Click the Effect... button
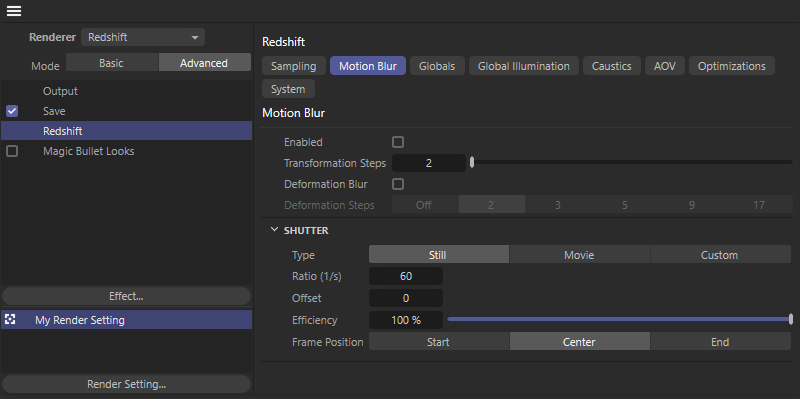 (126, 296)
